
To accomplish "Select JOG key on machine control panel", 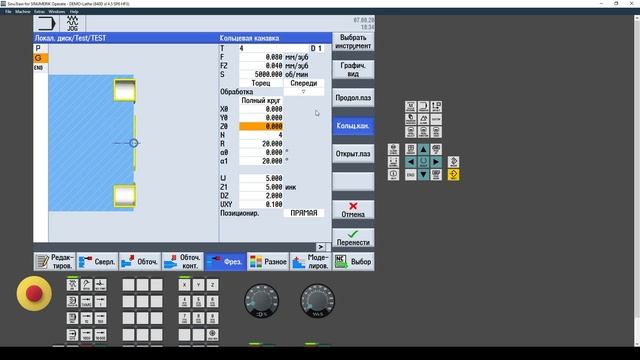I will coord(72,284).
